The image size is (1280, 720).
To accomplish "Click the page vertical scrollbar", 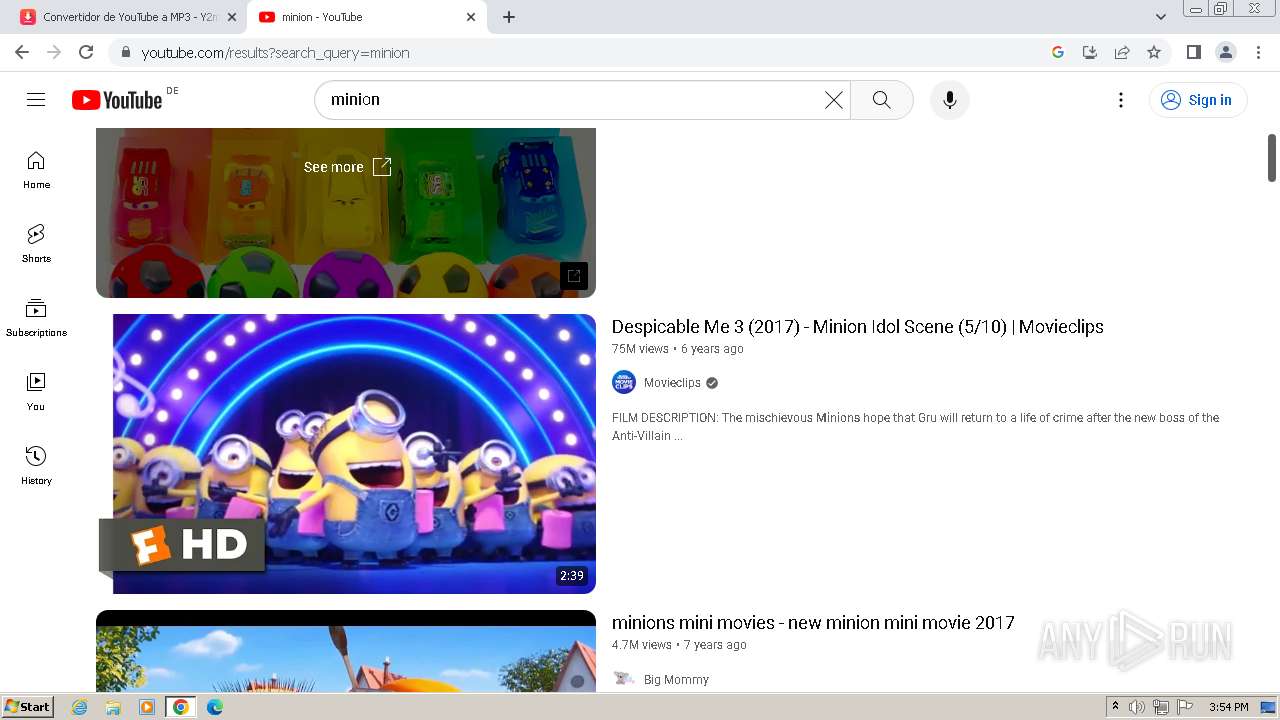I will (1272, 158).
